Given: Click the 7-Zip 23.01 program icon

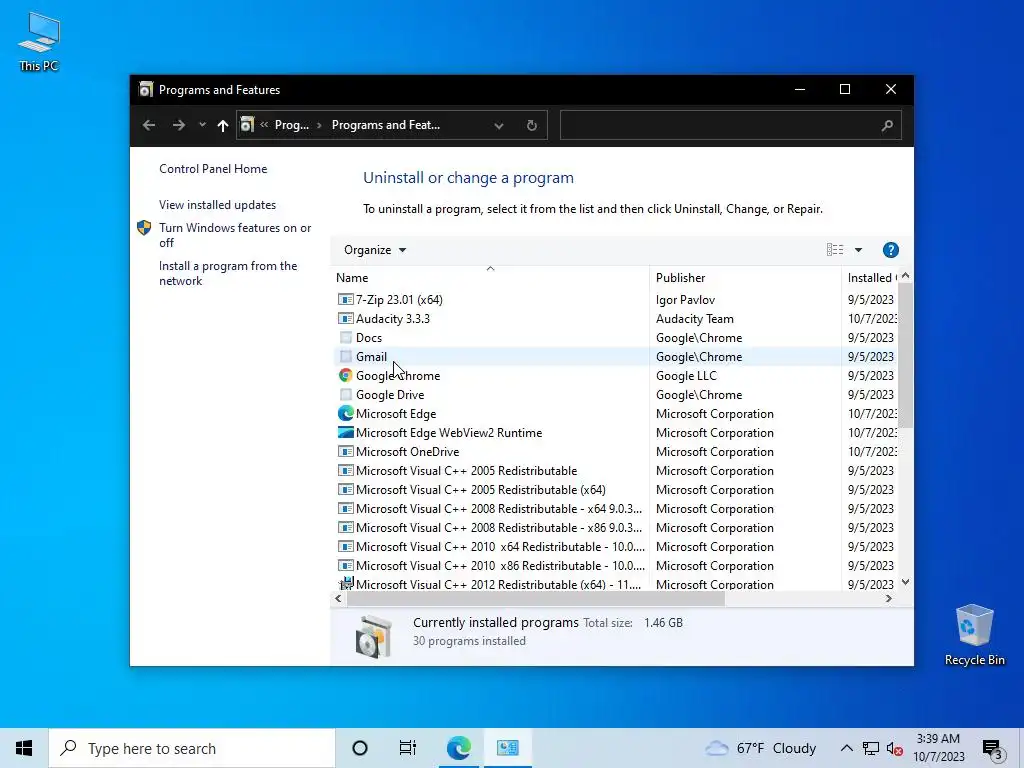Looking at the screenshot, I should 345,300.
